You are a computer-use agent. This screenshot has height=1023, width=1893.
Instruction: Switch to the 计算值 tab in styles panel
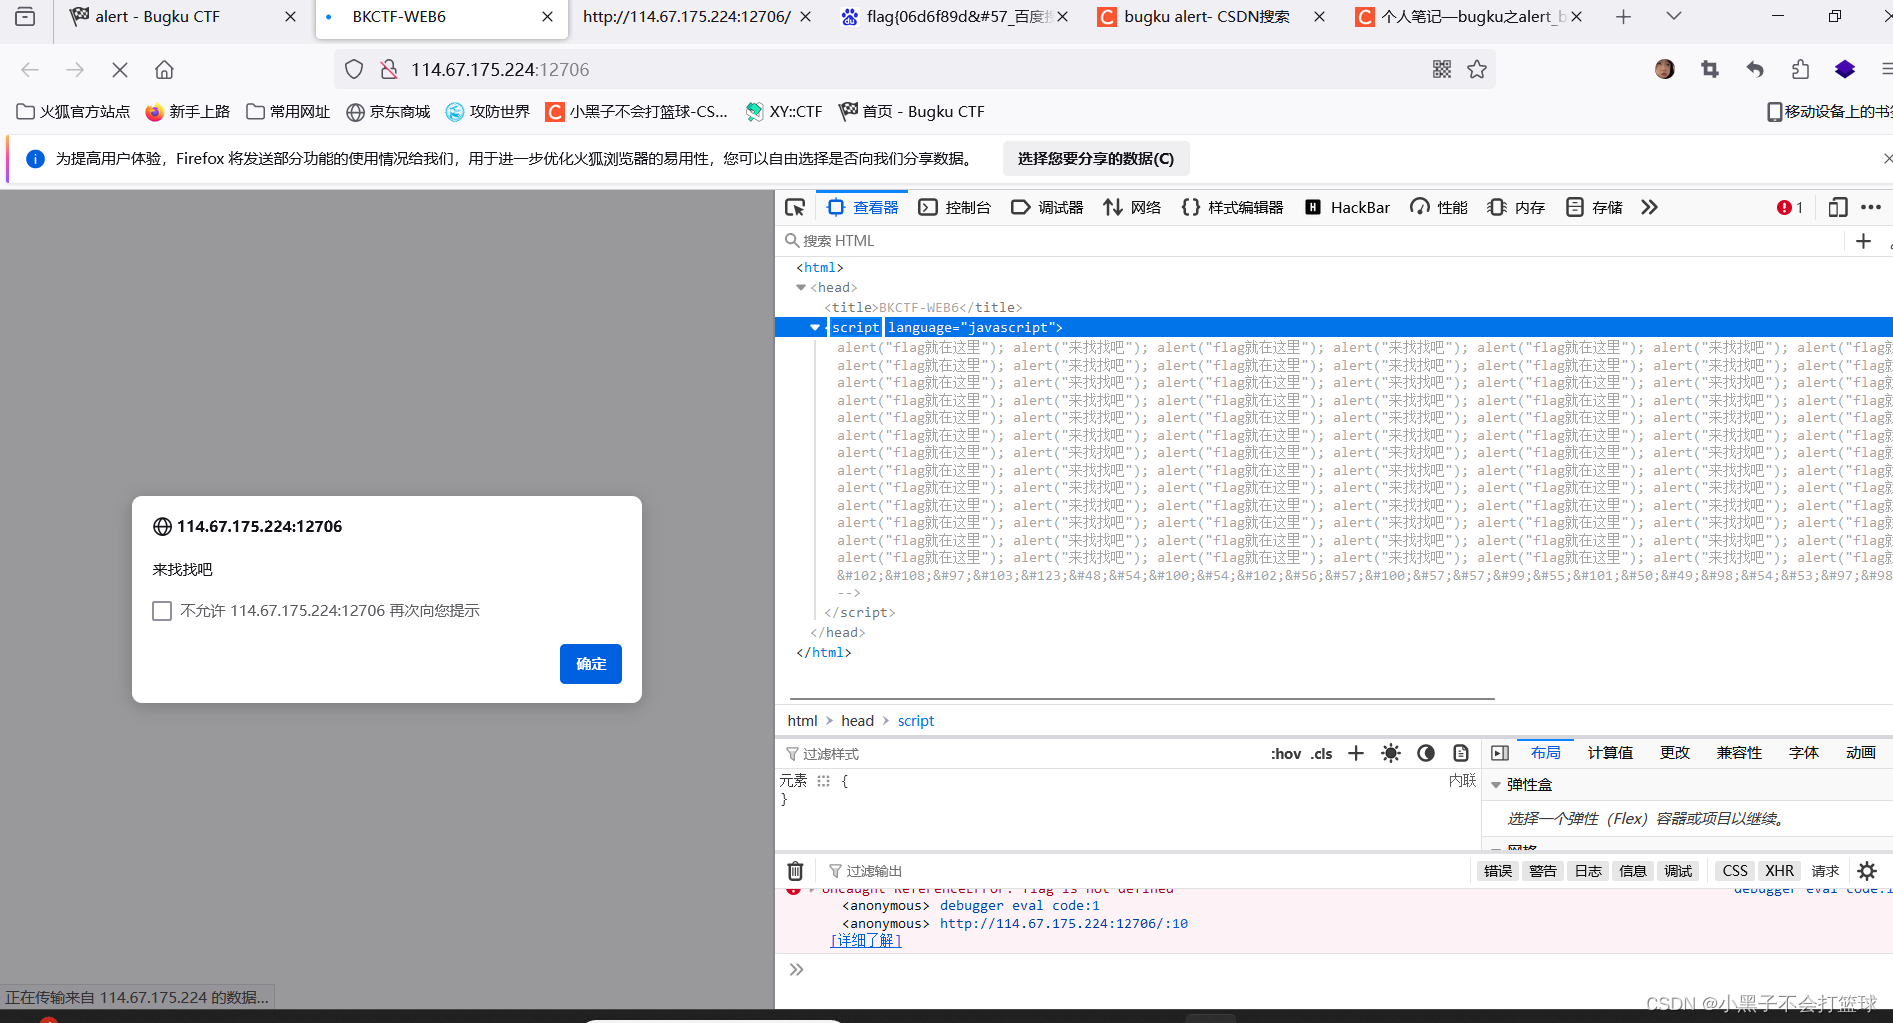click(x=1609, y=753)
